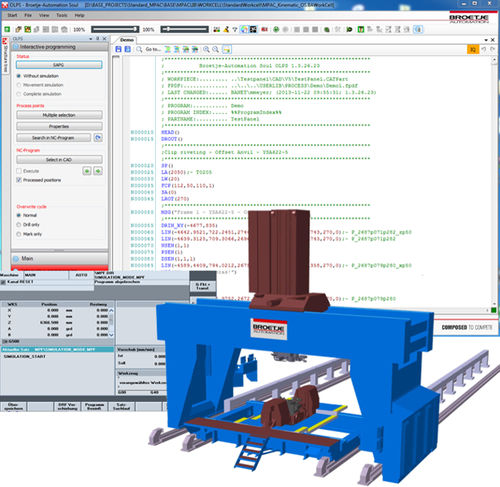This screenshot has height=487, width=500.
Task: Click the red icon in the main toolbar
Action: tap(265, 29)
